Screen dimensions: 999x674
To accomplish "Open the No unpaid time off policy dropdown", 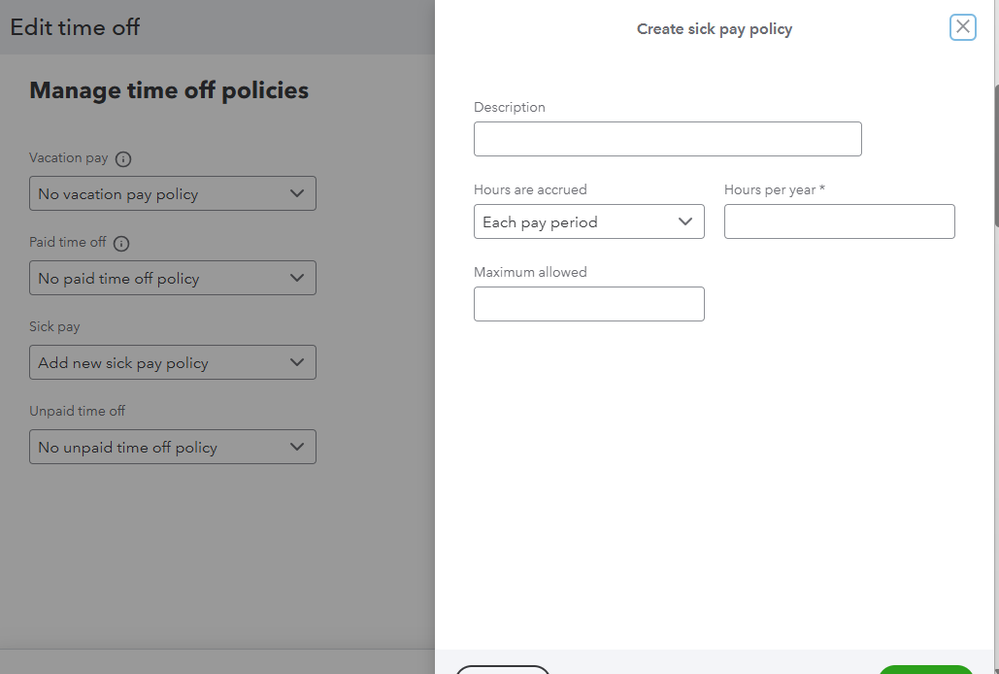I will pyautogui.click(x=150, y=447).
